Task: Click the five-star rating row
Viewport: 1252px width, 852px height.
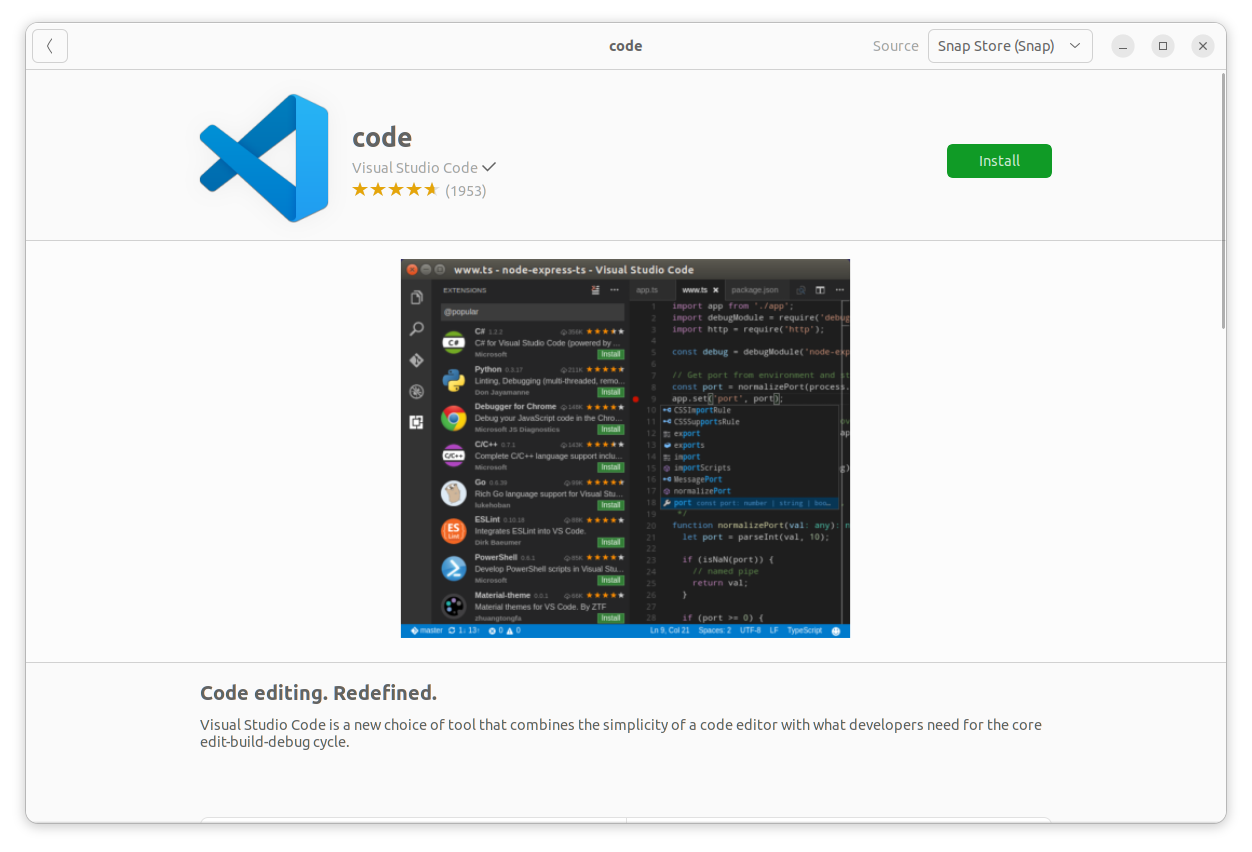Action: pyautogui.click(x=395, y=190)
